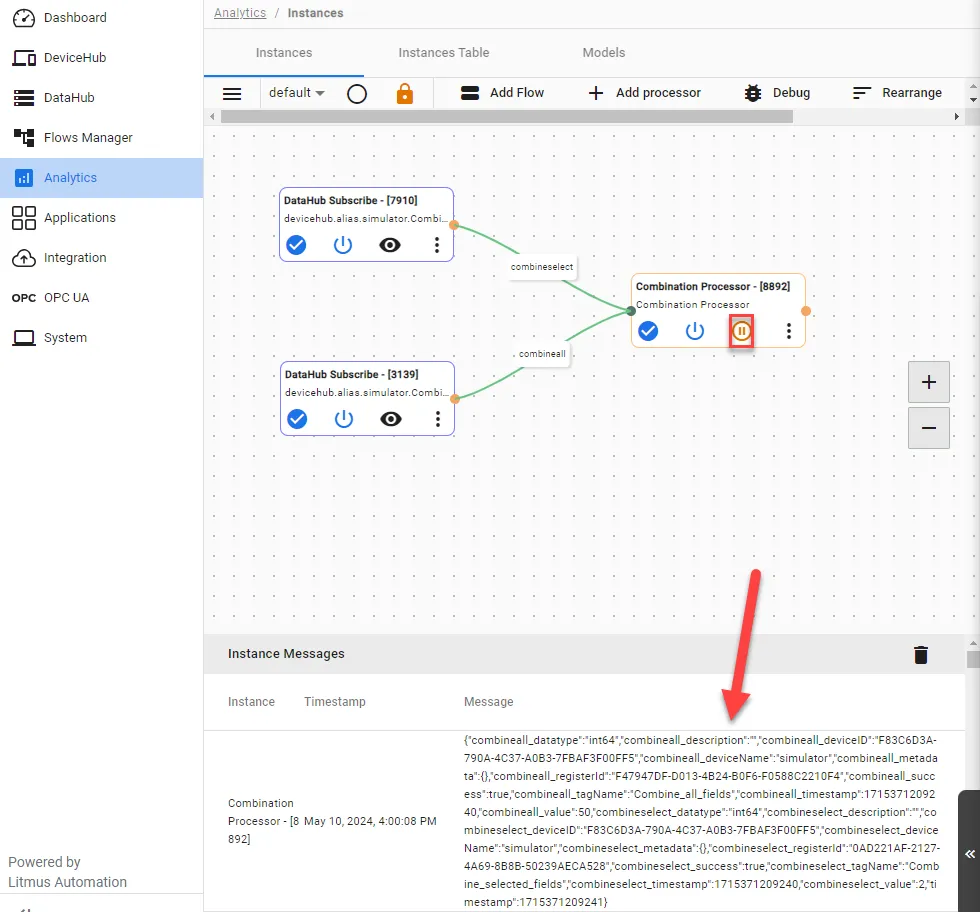Click checkmark on DataHub Subscribe [7910]
The image size is (980, 912).
click(x=296, y=245)
